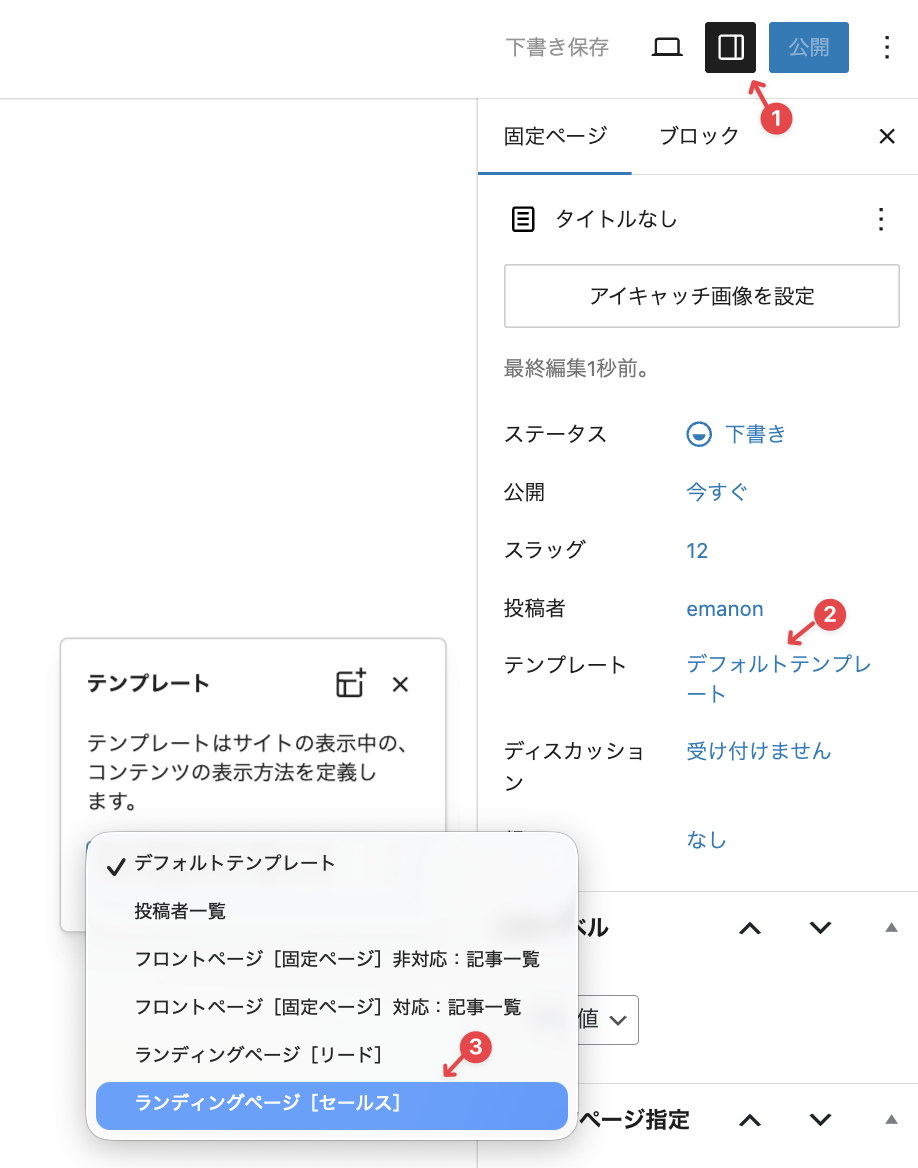Click 下書き保存 to save draft
The image size is (918, 1168).
(557, 47)
